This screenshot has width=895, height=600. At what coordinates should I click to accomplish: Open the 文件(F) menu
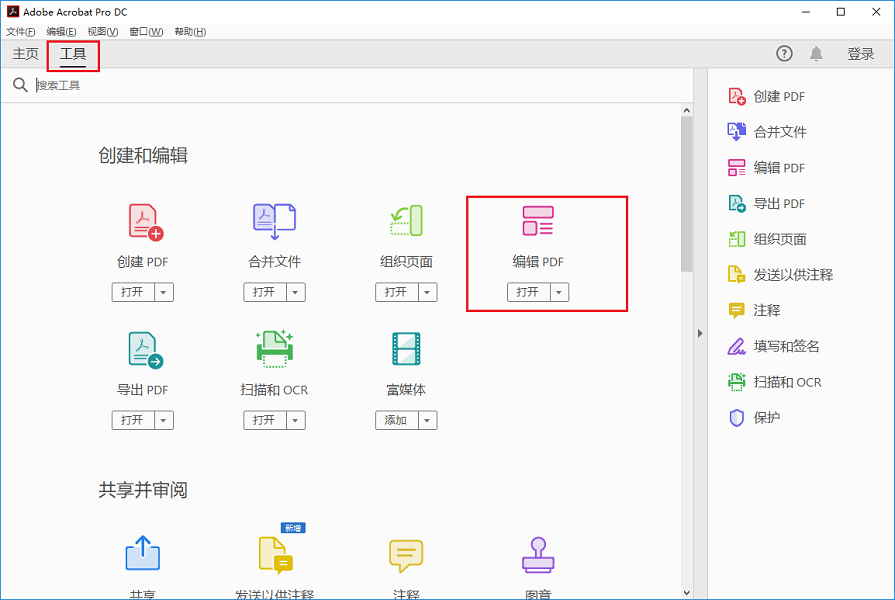click(x=21, y=32)
